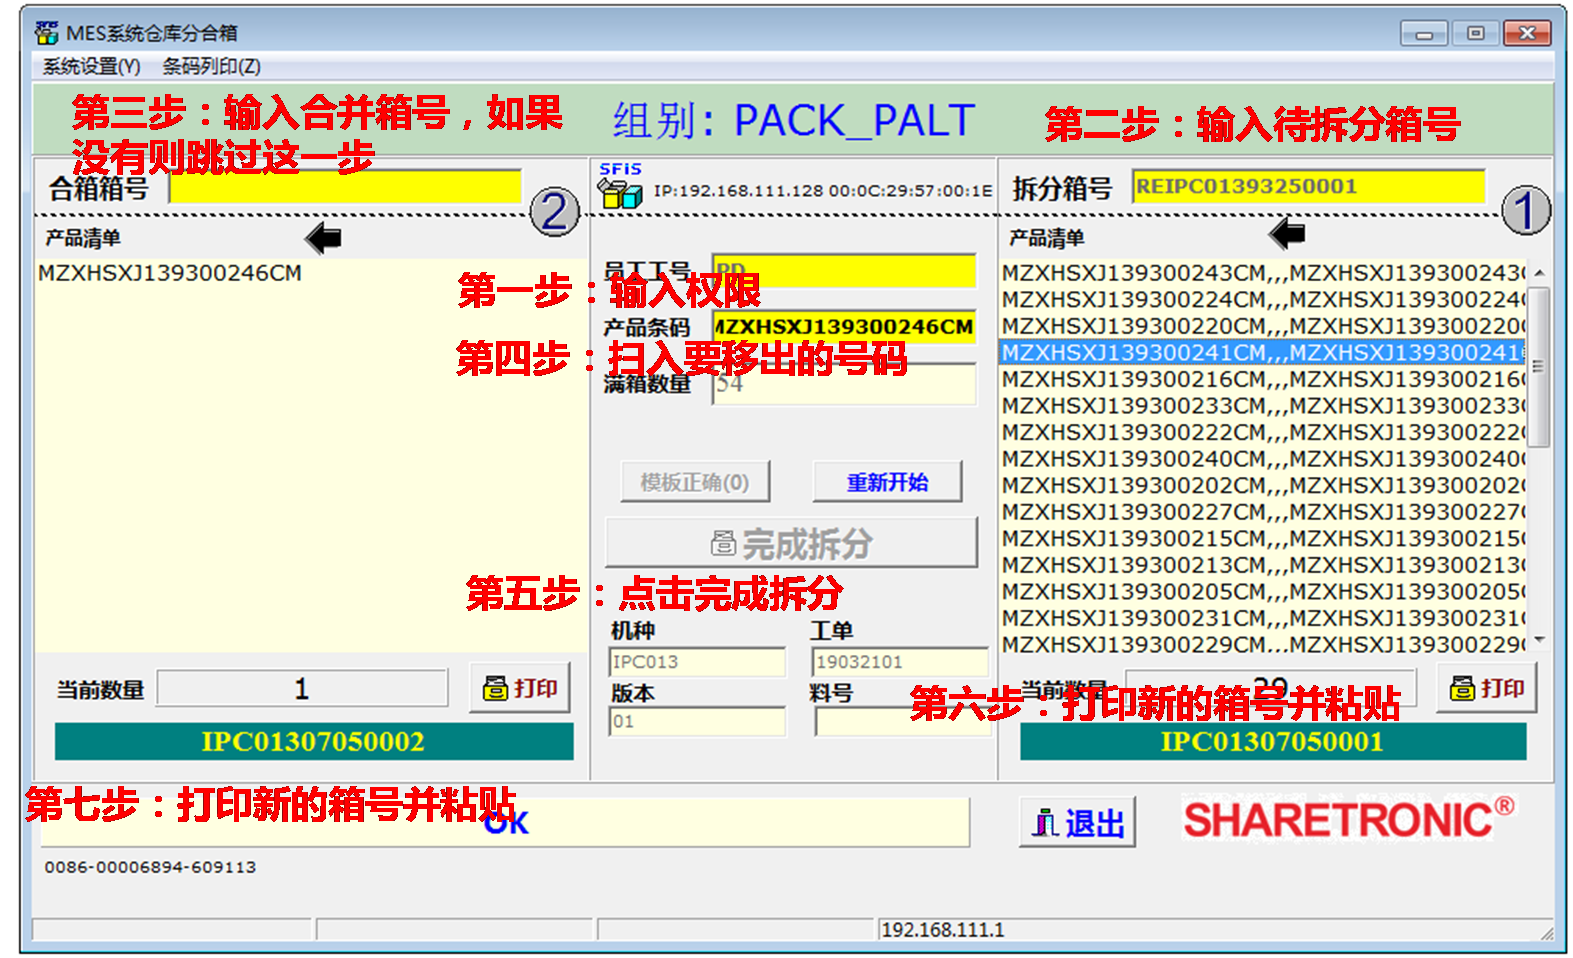Select highlighted row MZXHSXJ139300241CM in list
The height and width of the screenshot is (958, 1573).
(1262, 352)
